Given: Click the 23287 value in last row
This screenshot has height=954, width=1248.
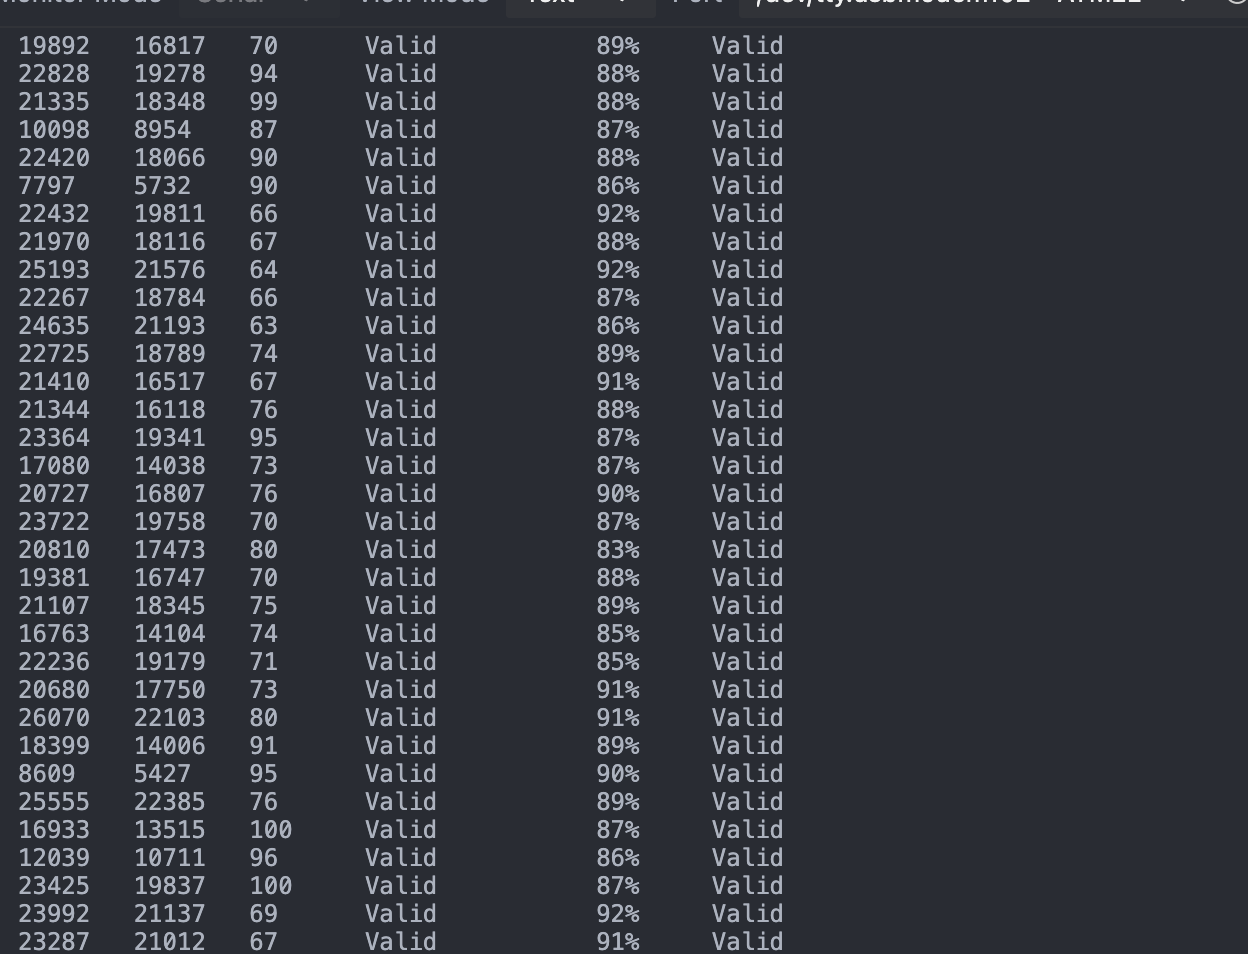Looking at the screenshot, I should point(54,942).
